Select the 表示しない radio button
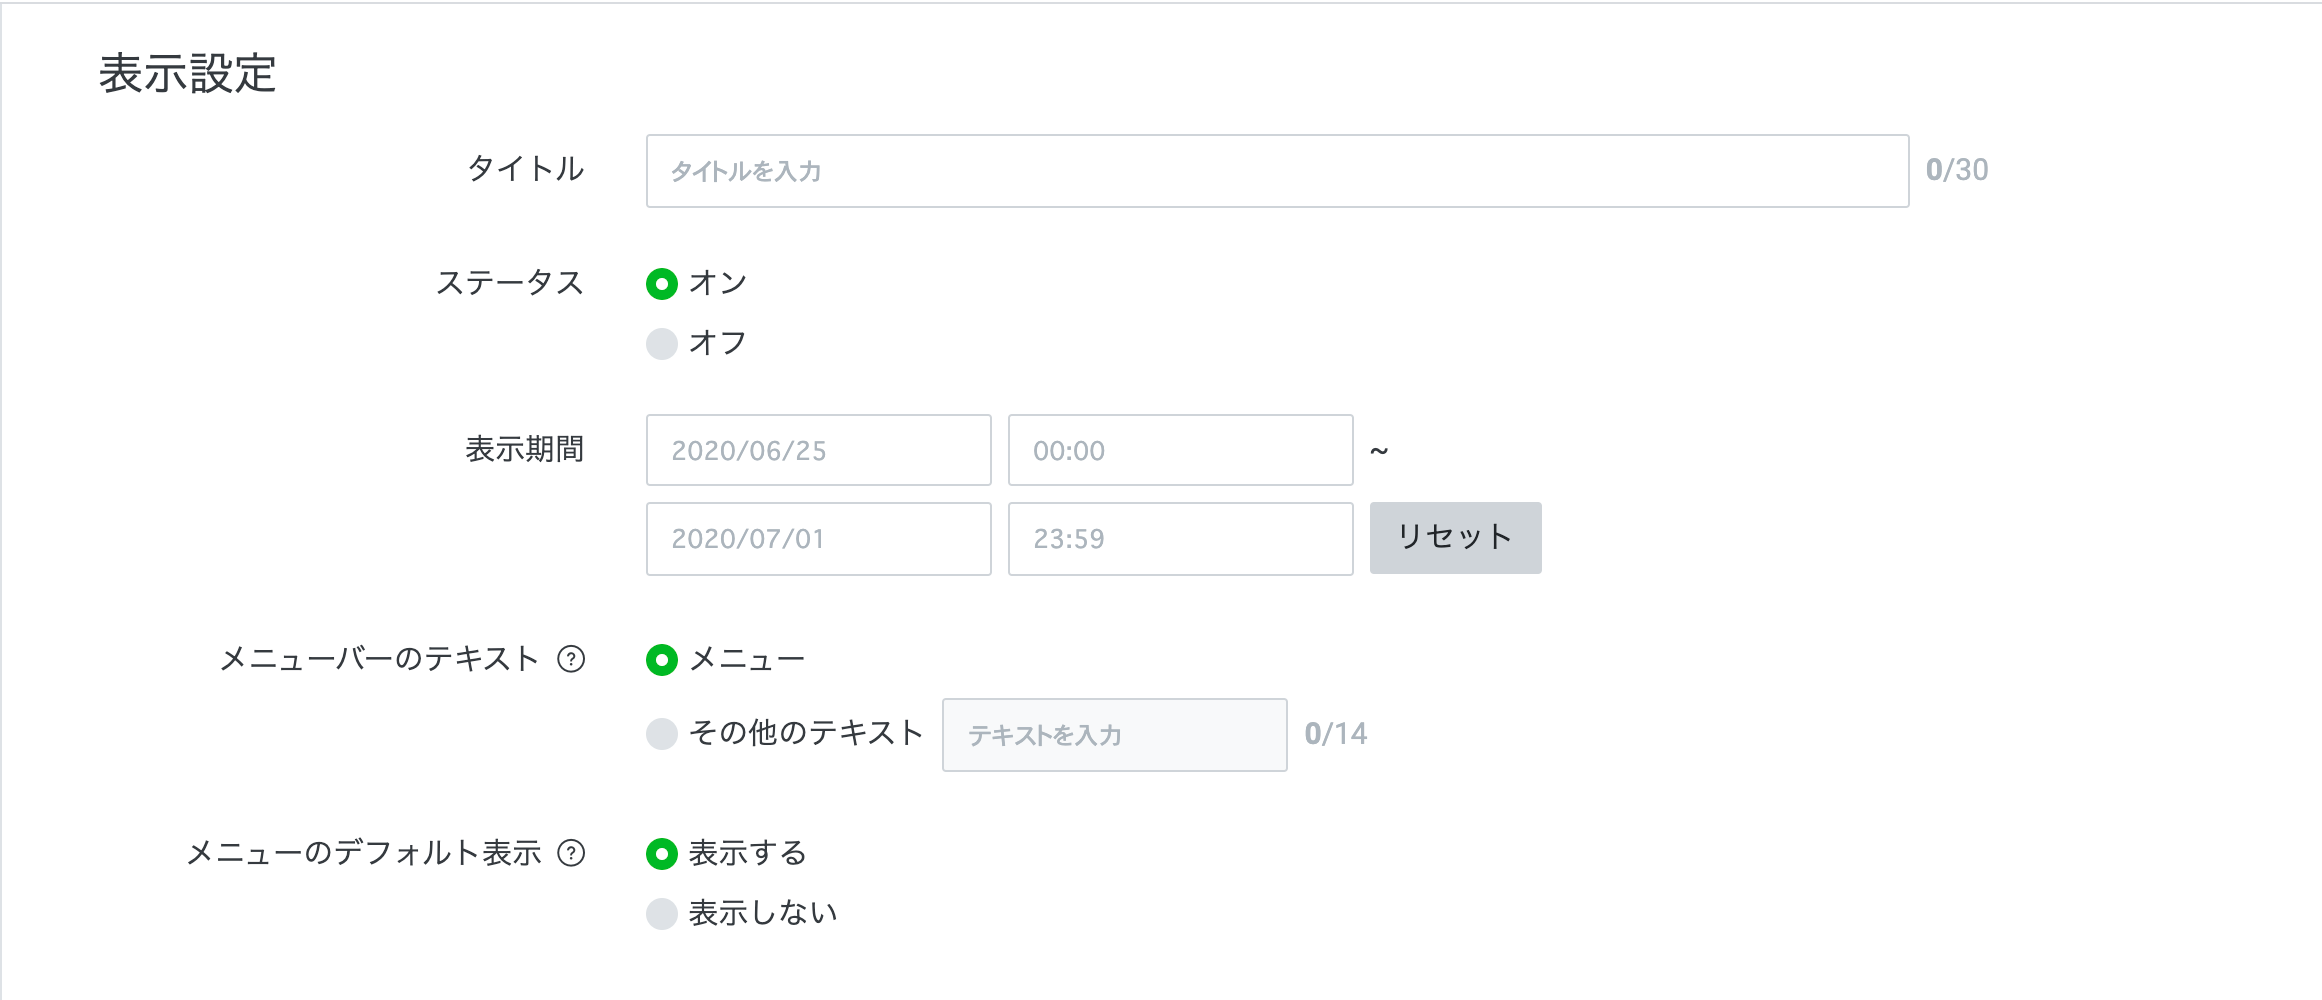 click(662, 914)
